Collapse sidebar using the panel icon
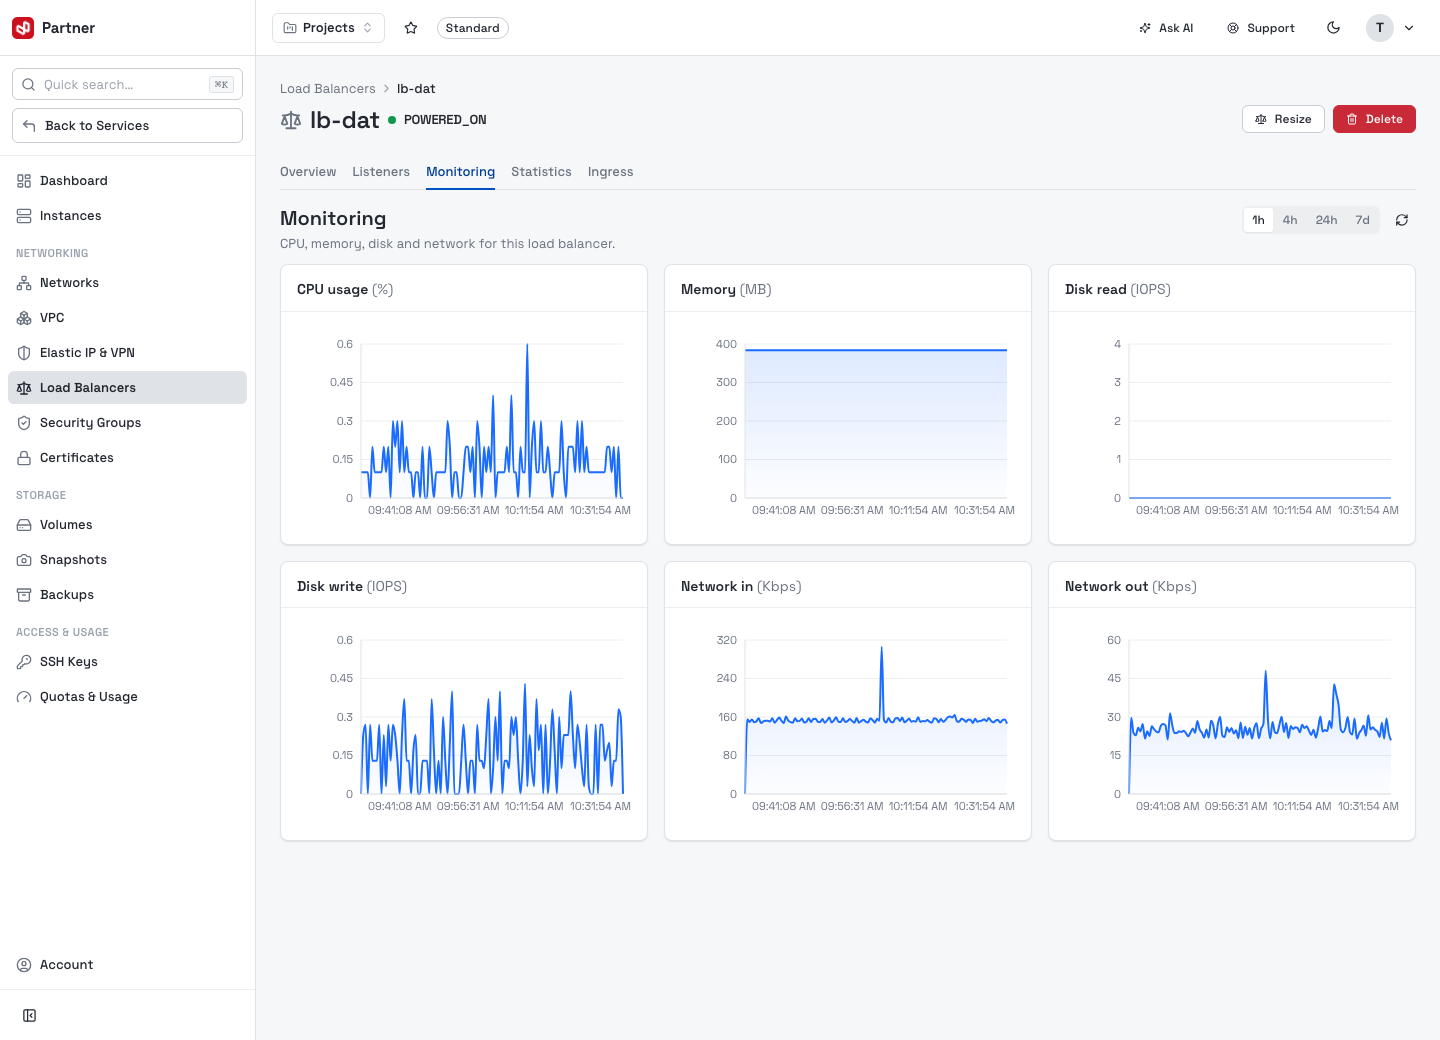 [30, 1016]
